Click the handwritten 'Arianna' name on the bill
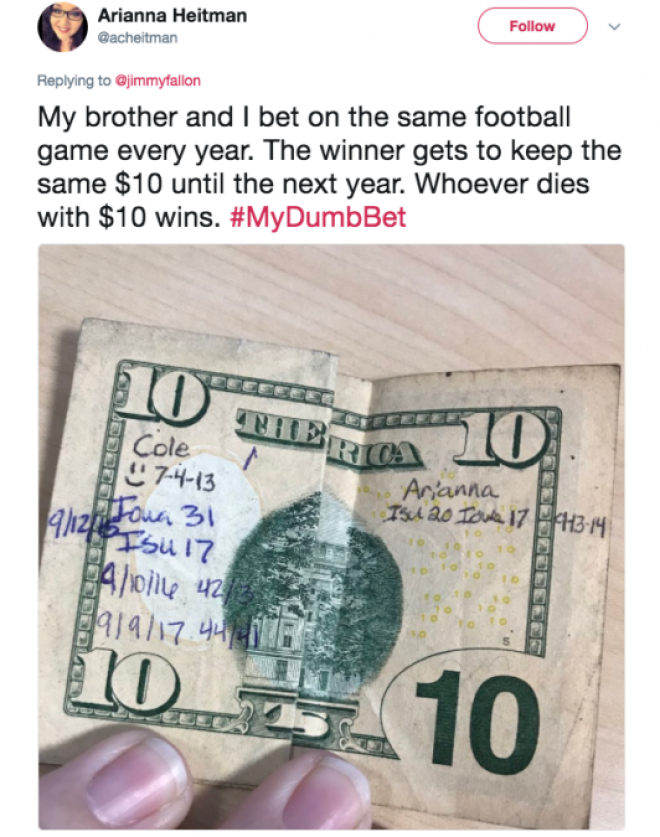The width and height of the screenshot is (660, 837). pyautogui.click(x=450, y=489)
